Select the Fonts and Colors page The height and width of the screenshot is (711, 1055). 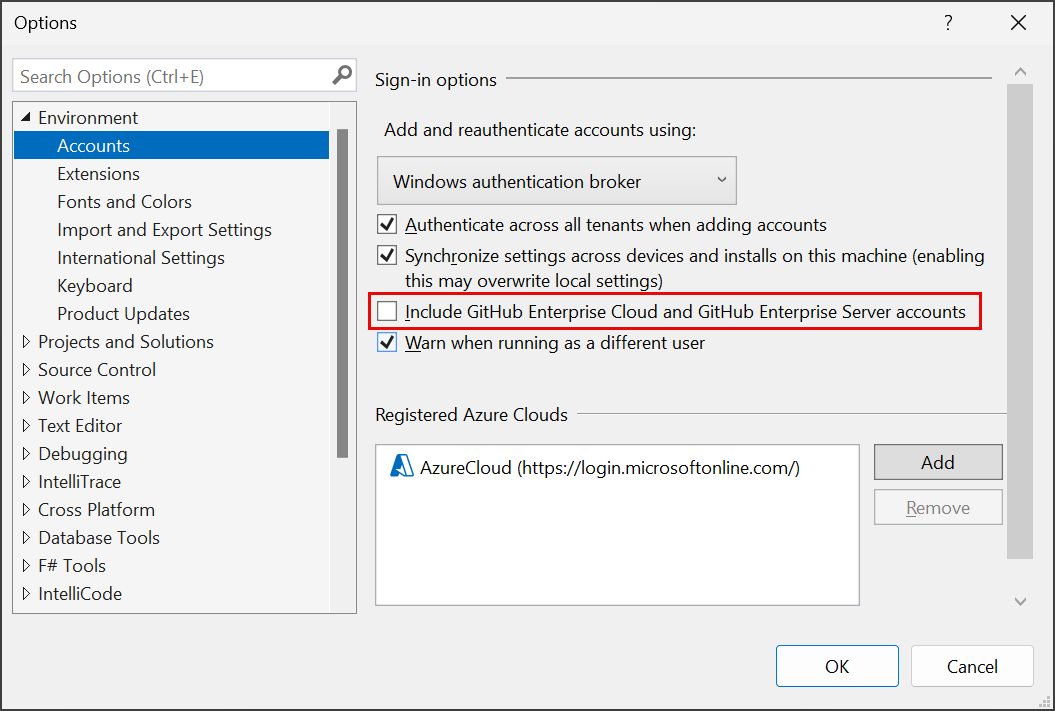point(124,201)
